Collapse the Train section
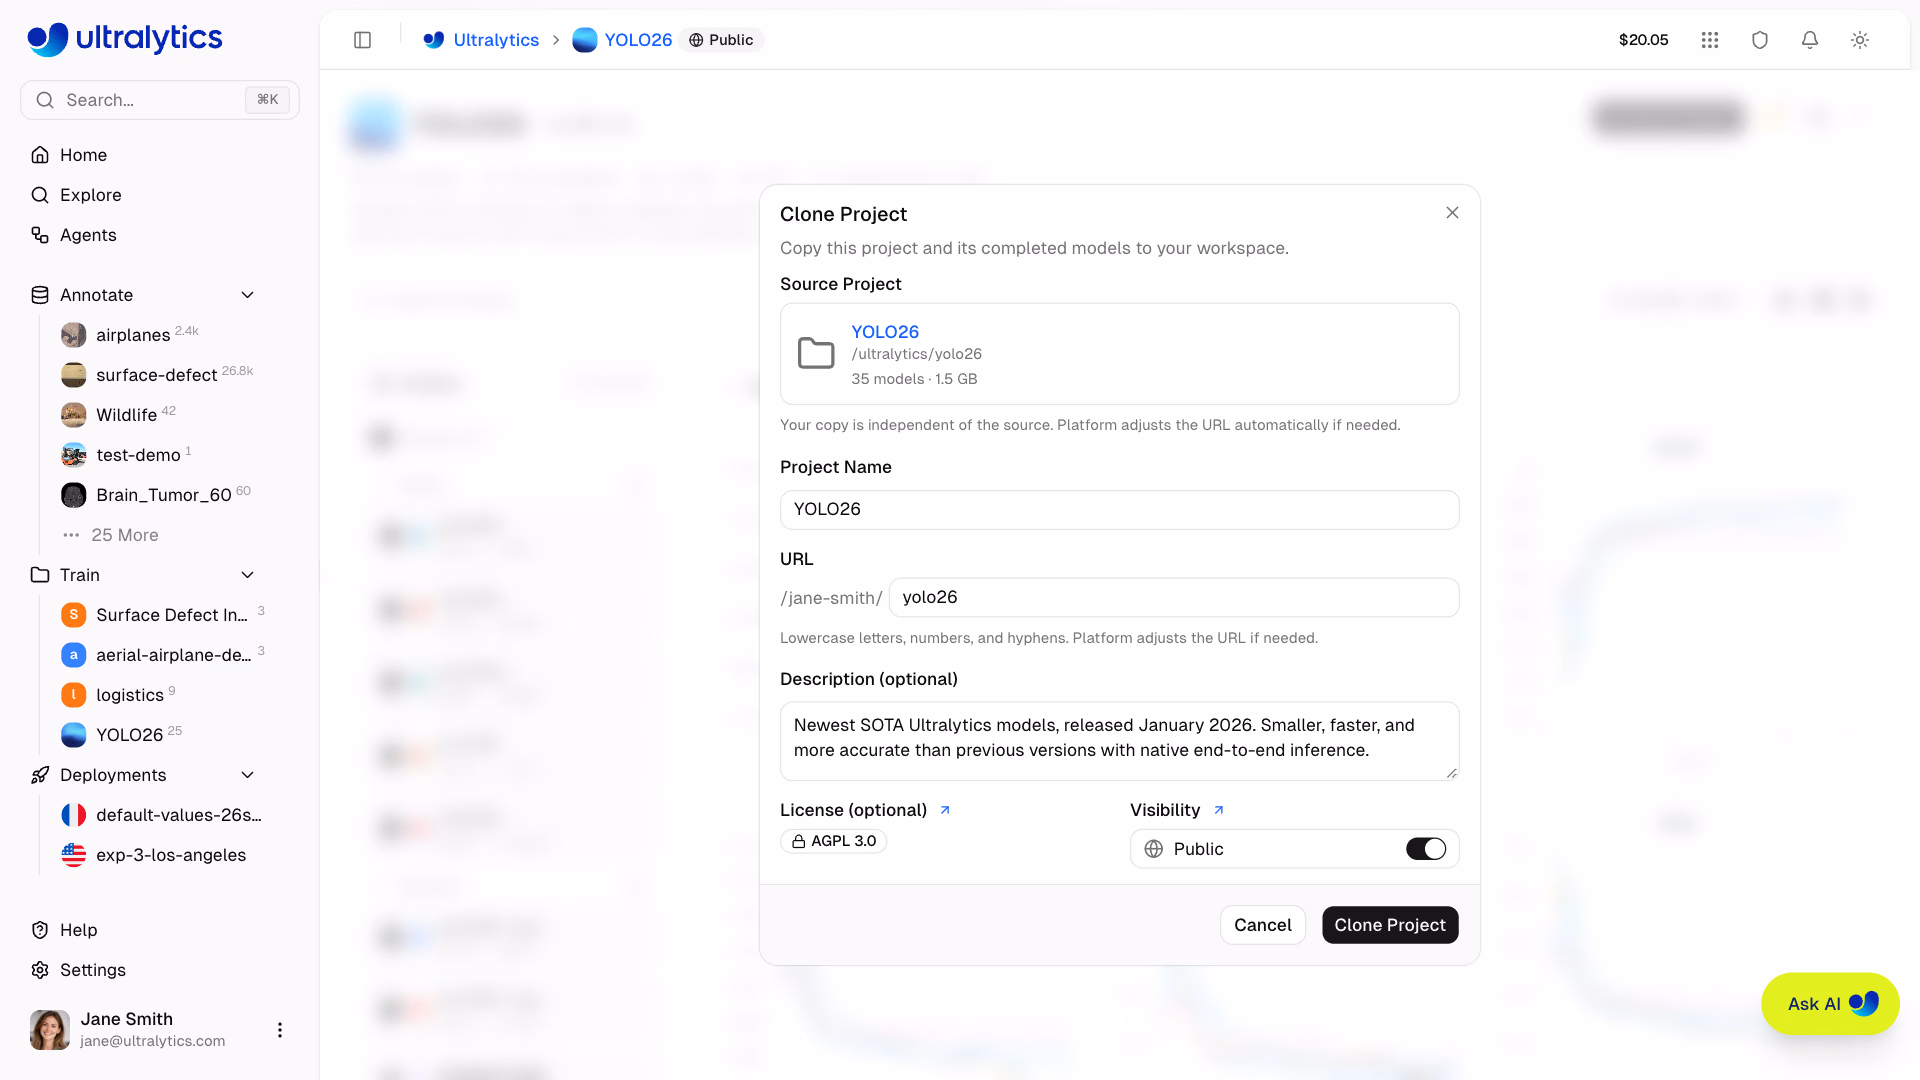Screen dimensions: 1920x1080 point(248,575)
